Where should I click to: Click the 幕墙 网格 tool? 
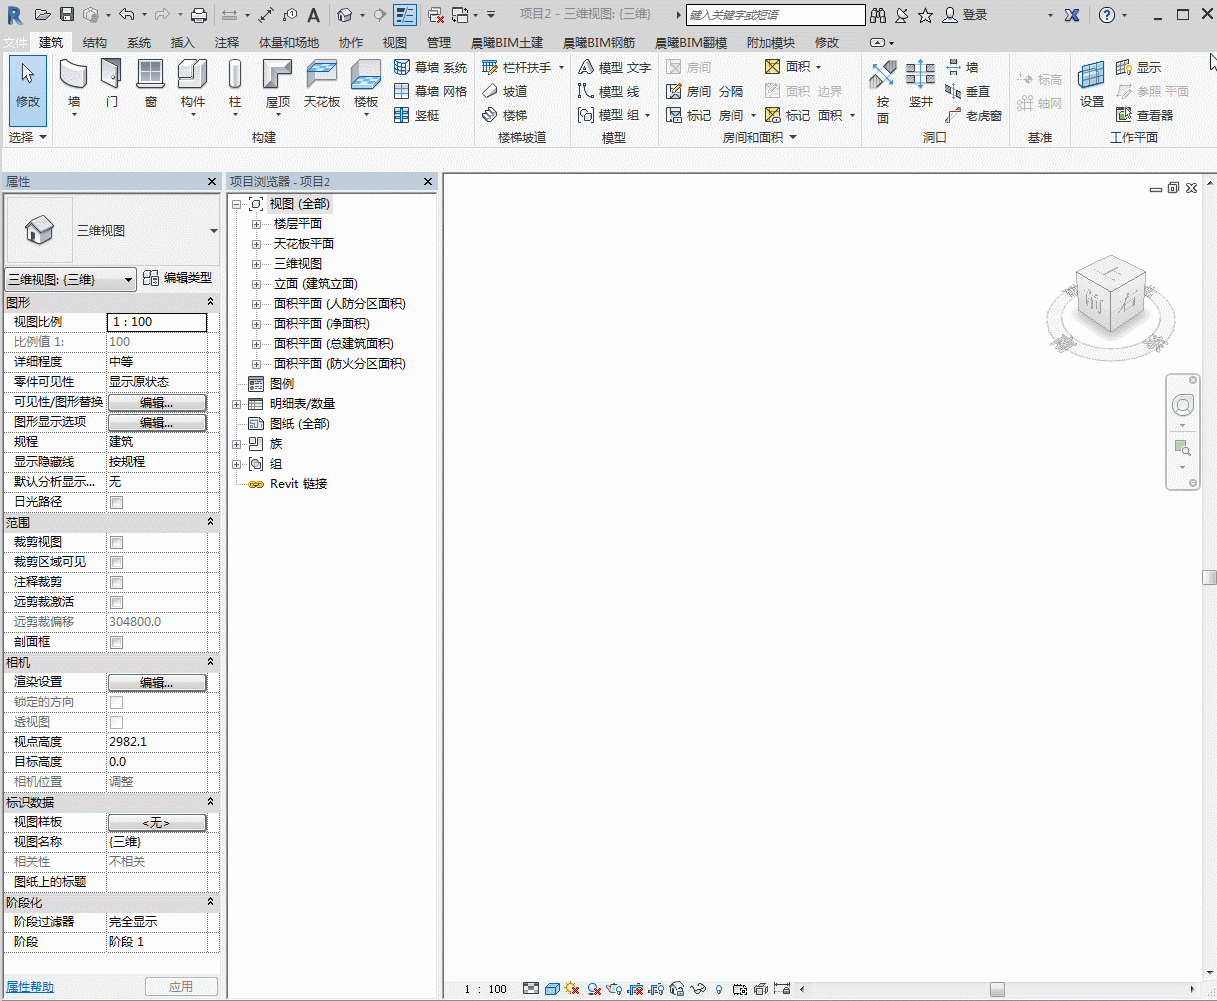430,91
